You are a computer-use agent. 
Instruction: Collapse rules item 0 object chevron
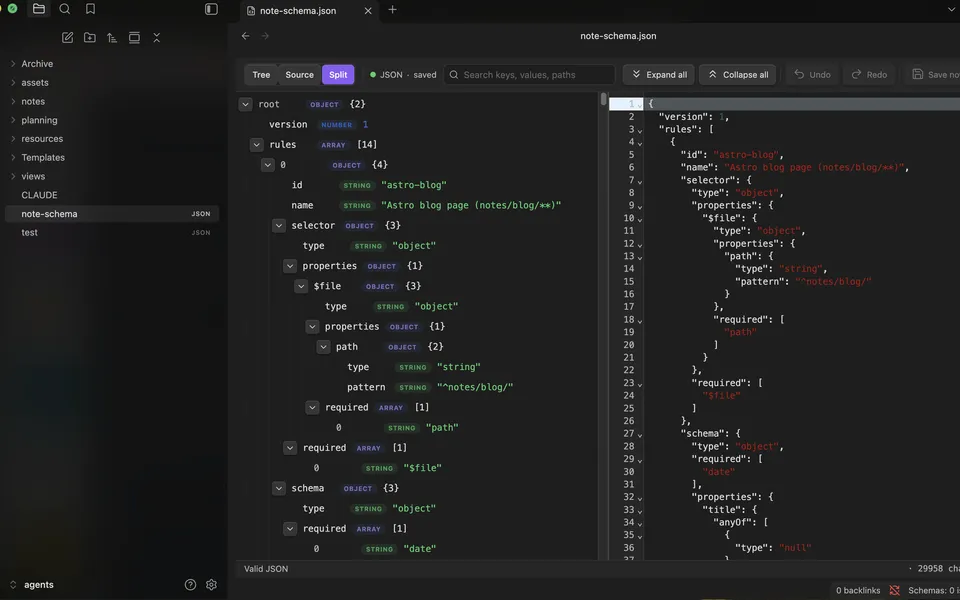[268, 165]
